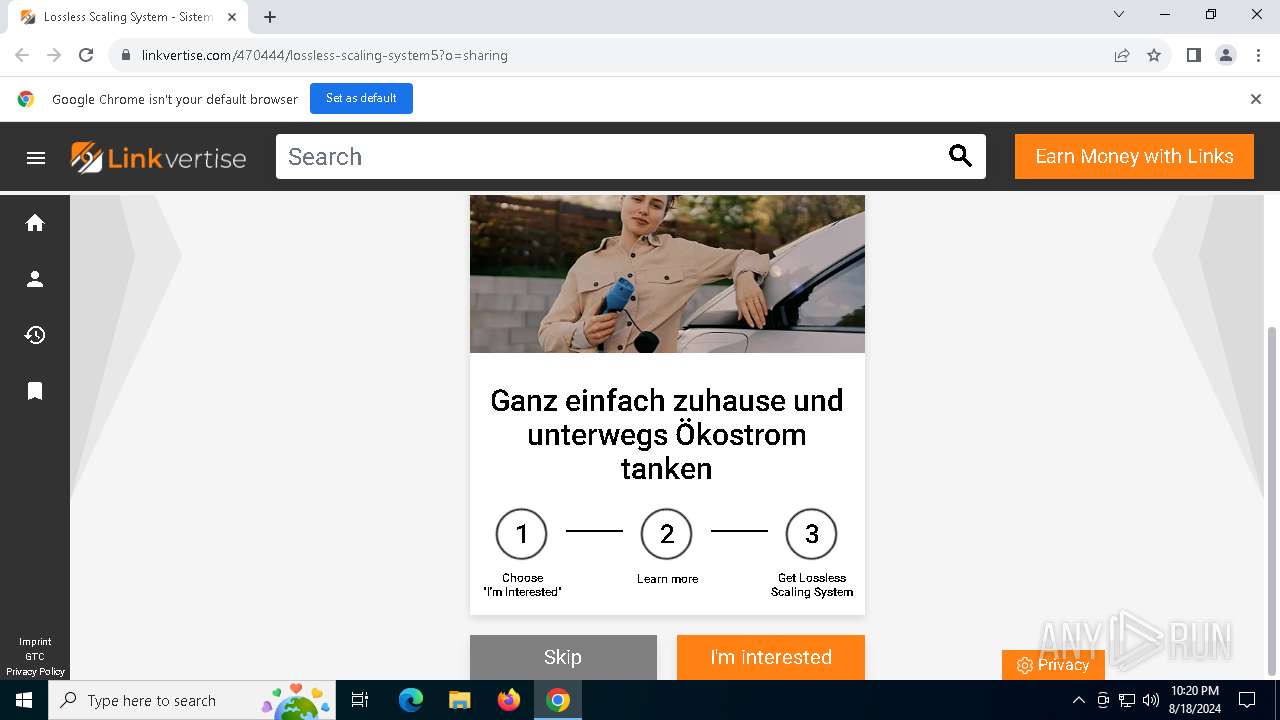This screenshot has height=720, width=1280.
Task: Click the Linkvertise logo
Action: coord(159,157)
